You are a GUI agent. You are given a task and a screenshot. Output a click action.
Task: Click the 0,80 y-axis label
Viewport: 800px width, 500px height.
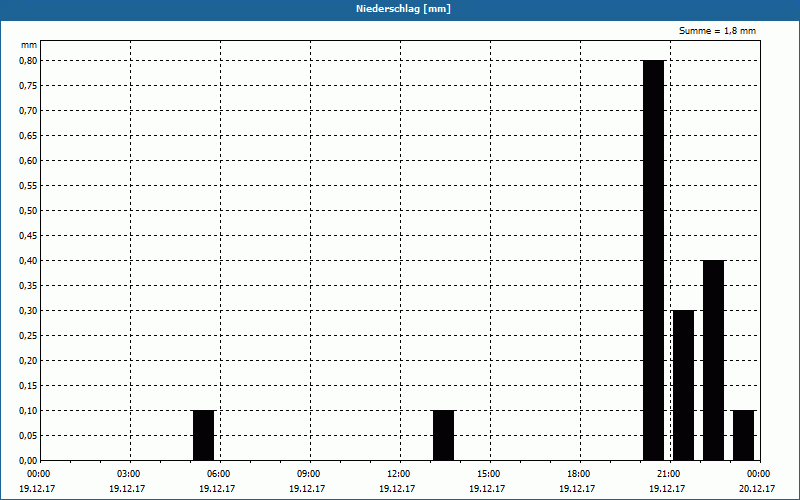click(x=28, y=61)
